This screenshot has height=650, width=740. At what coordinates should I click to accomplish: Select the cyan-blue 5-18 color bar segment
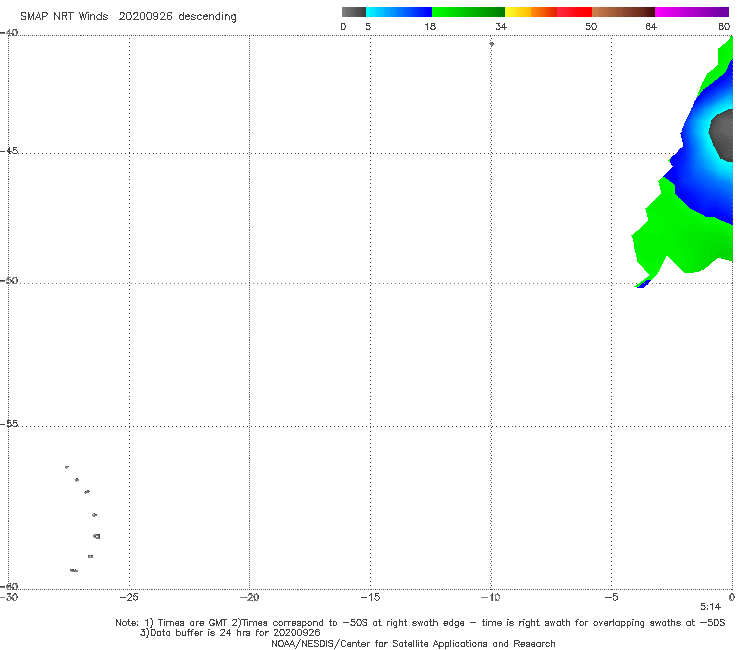coord(399,12)
